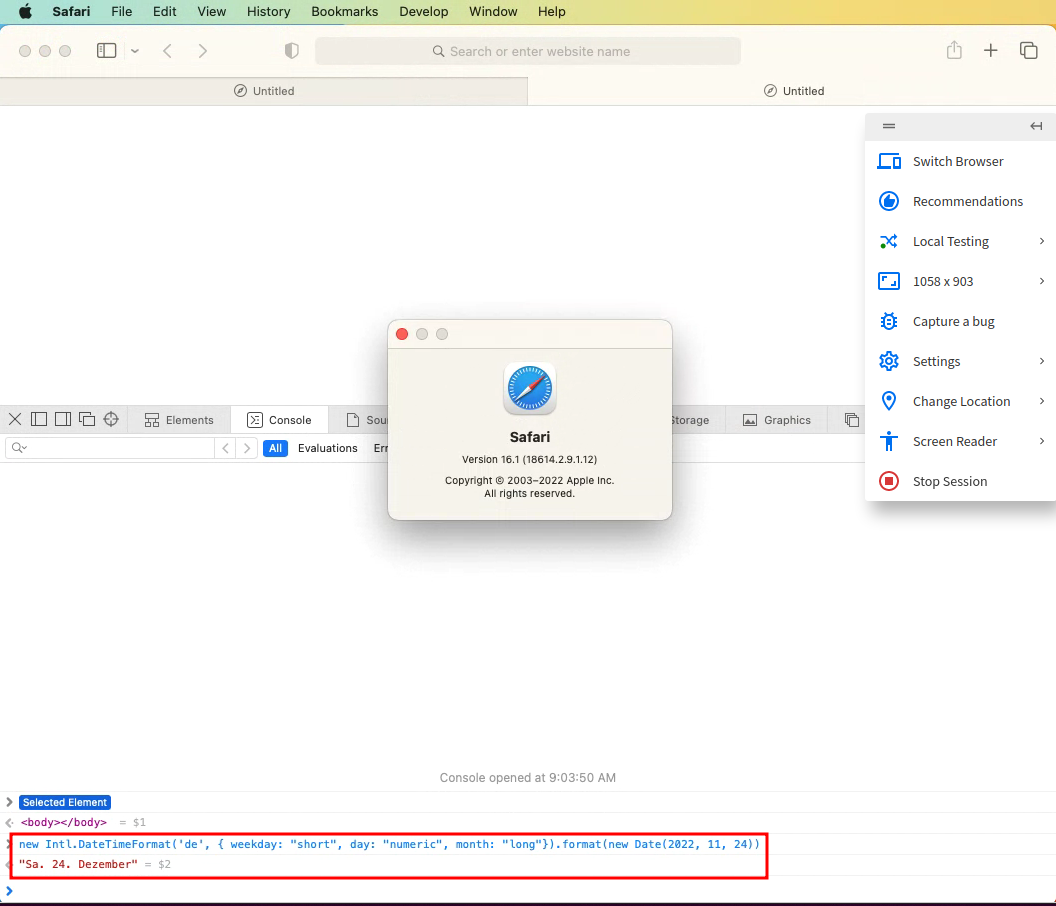Open the Apple menu
The height and width of the screenshot is (906, 1056).
tap(25, 11)
